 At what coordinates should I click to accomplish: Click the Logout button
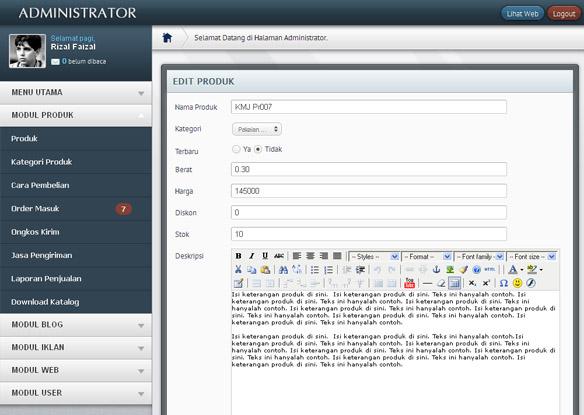coord(564,14)
